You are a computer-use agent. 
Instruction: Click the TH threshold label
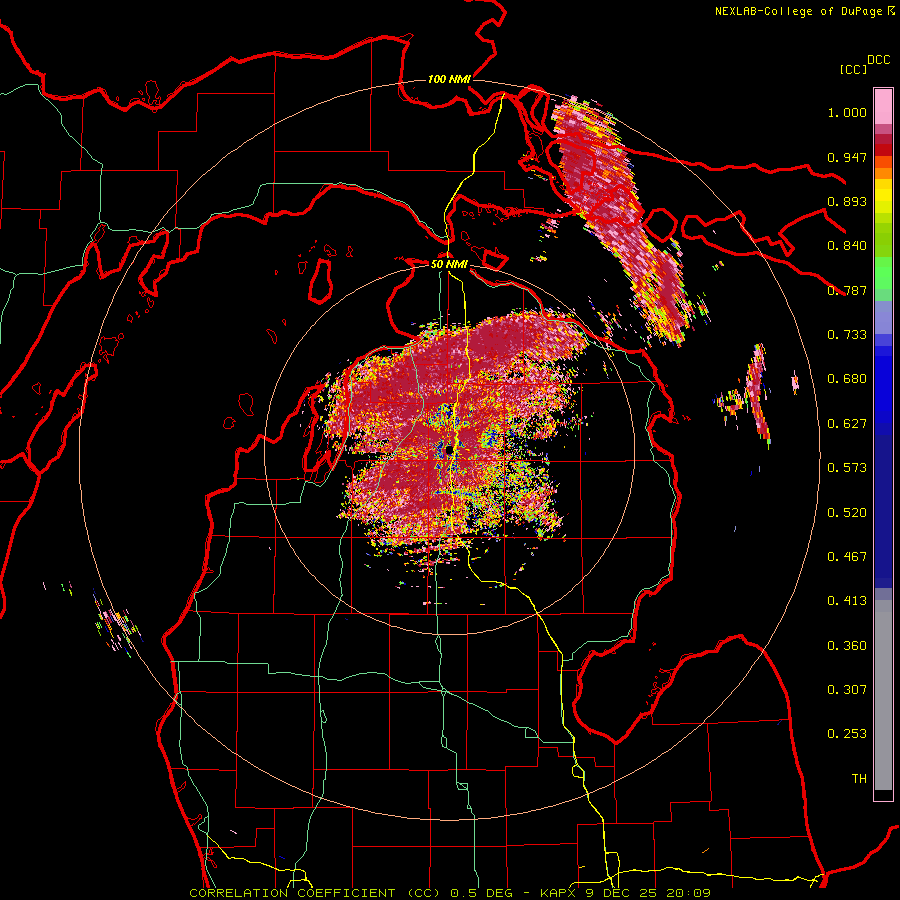point(859,779)
